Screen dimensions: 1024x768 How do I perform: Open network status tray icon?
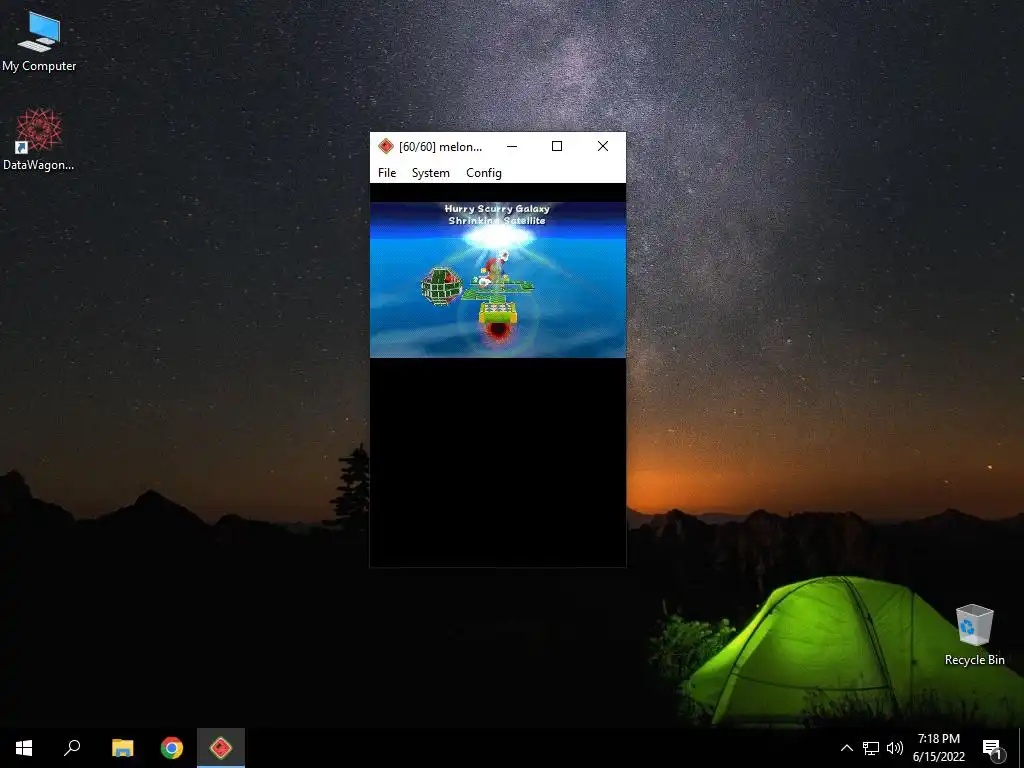[871, 748]
